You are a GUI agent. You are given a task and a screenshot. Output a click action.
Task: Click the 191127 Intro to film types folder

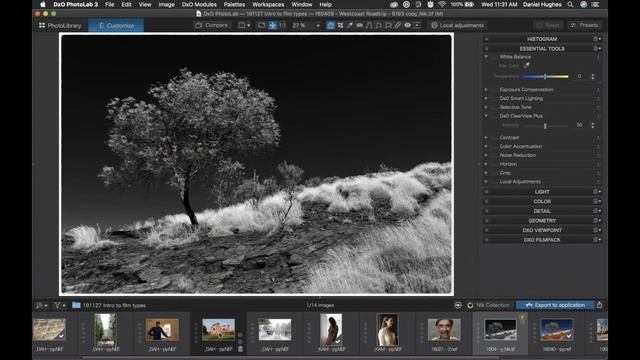[x=109, y=305]
